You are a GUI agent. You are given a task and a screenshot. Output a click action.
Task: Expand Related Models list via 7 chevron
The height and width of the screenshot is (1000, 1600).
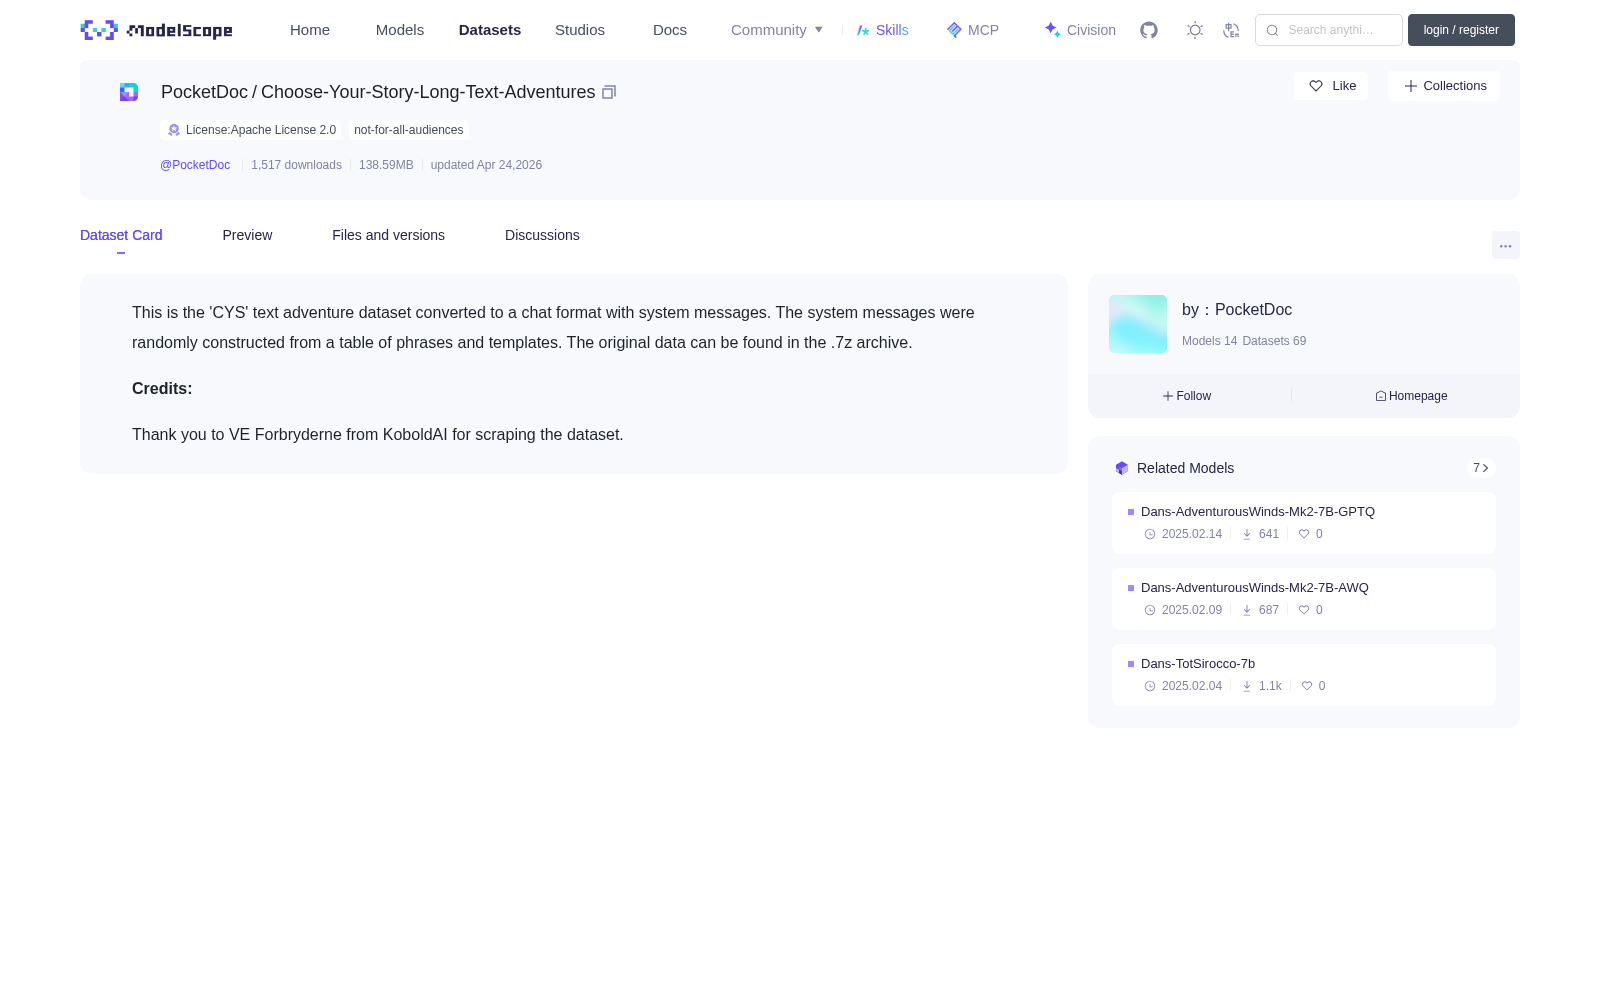pyautogui.click(x=1481, y=468)
